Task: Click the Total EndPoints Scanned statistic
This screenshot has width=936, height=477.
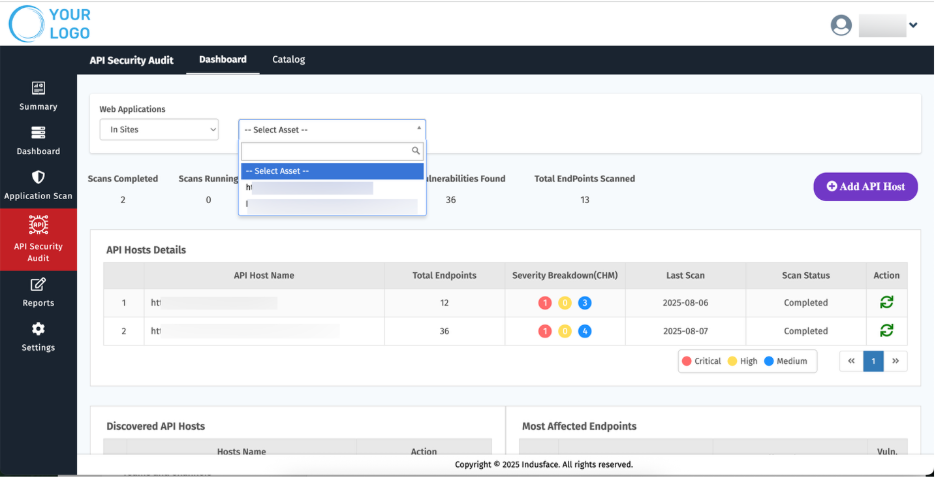Action: tap(584, 189)
